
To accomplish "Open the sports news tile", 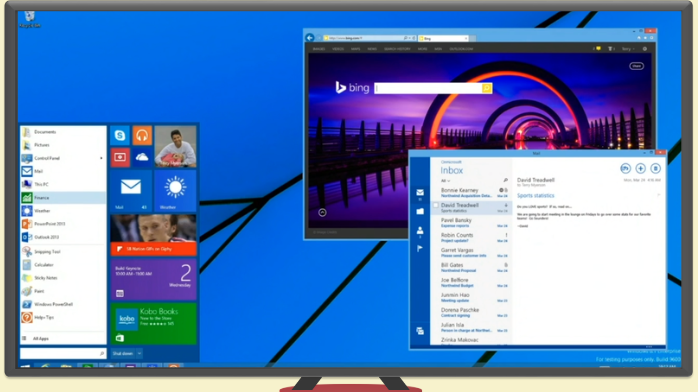I will tap(154, 235).
